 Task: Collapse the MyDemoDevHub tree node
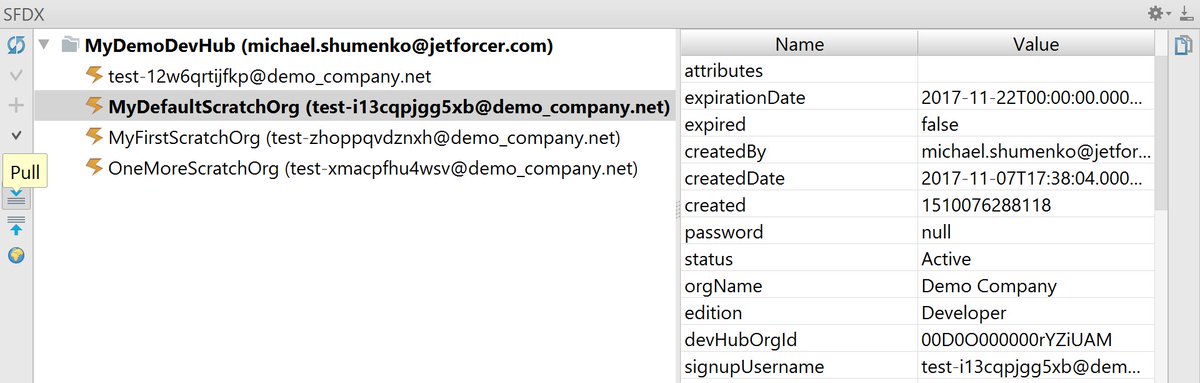43,46
